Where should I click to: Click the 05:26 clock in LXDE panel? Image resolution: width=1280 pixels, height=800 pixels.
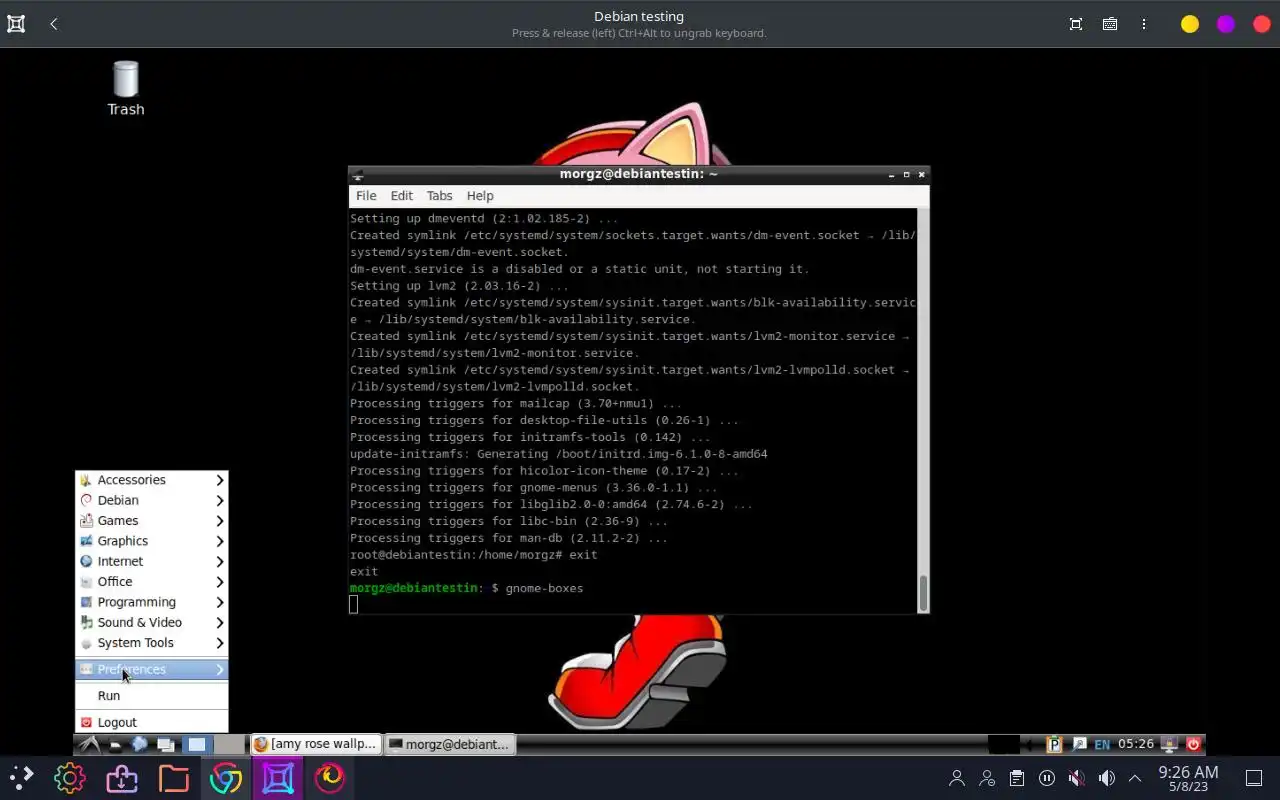(1136, 744)
